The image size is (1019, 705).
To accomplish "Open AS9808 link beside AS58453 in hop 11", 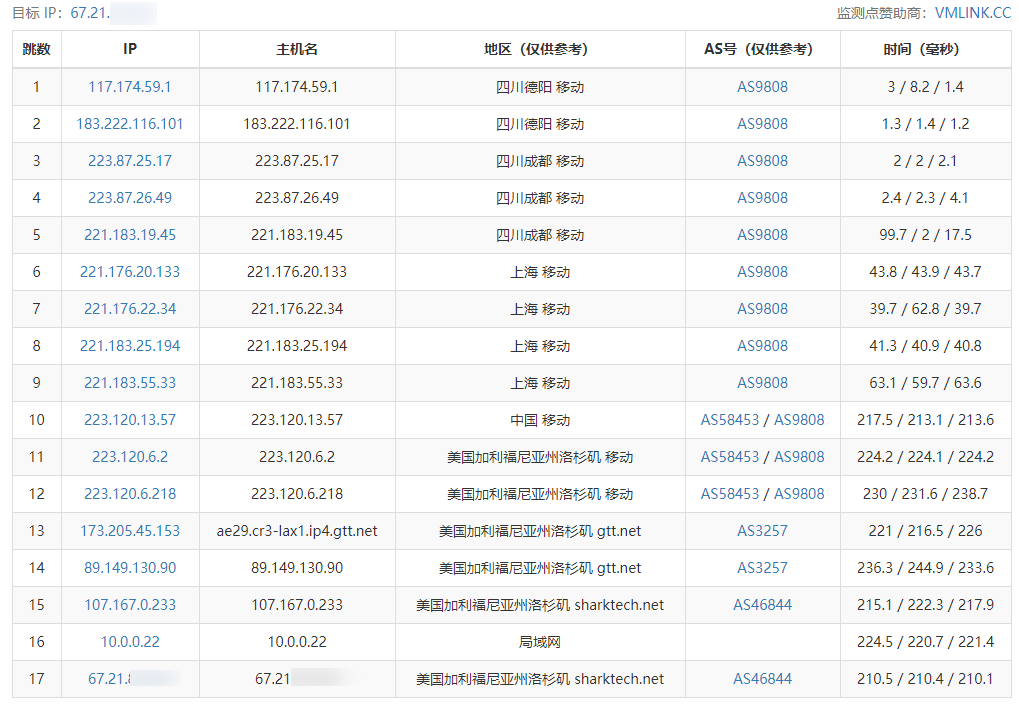I will 799,457.
